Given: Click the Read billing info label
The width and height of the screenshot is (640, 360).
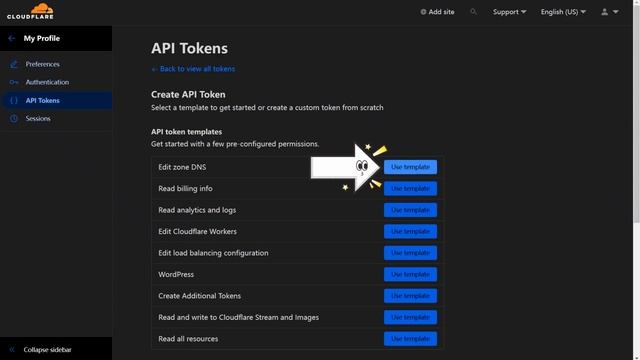Looking at the screenshot, I should [185, 189].
